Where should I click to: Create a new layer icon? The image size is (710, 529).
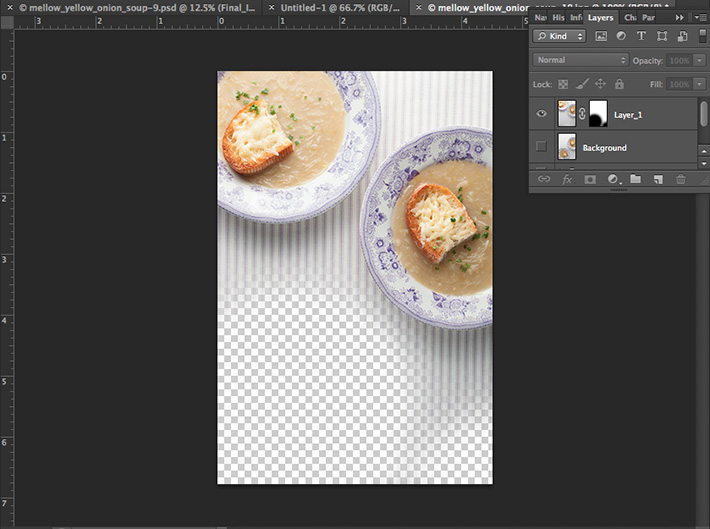pyautogui.click(x=658, y=179)
